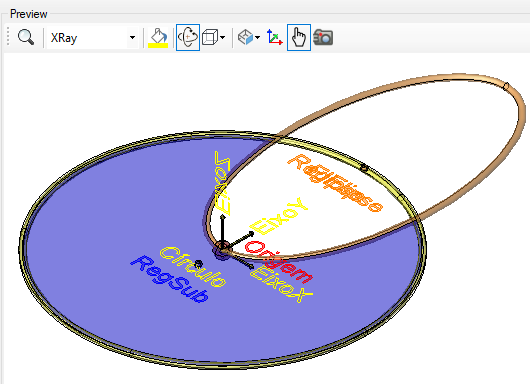Toggle the hand pick selection tool
Image resolution: width=530 pixels, height=384 pixels.
point(299,38)
